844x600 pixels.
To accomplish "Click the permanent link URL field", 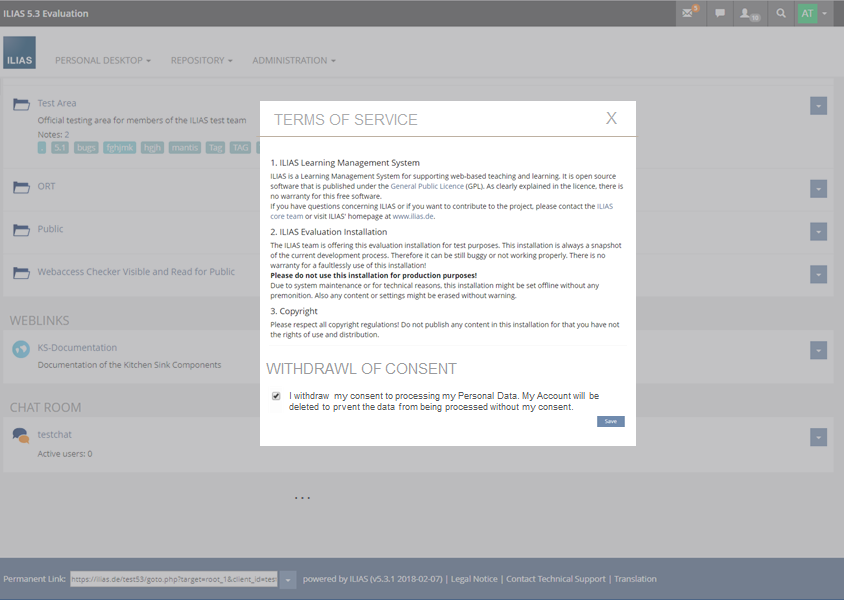I will pyautogui.click(x=174, y=579).
